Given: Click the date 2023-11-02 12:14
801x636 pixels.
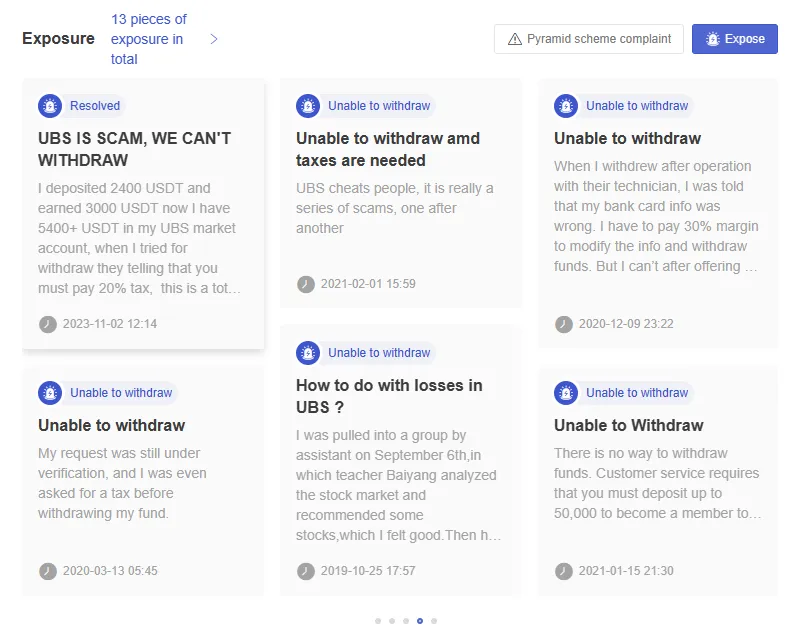Looking at the screenshot, I should [110, 324].
